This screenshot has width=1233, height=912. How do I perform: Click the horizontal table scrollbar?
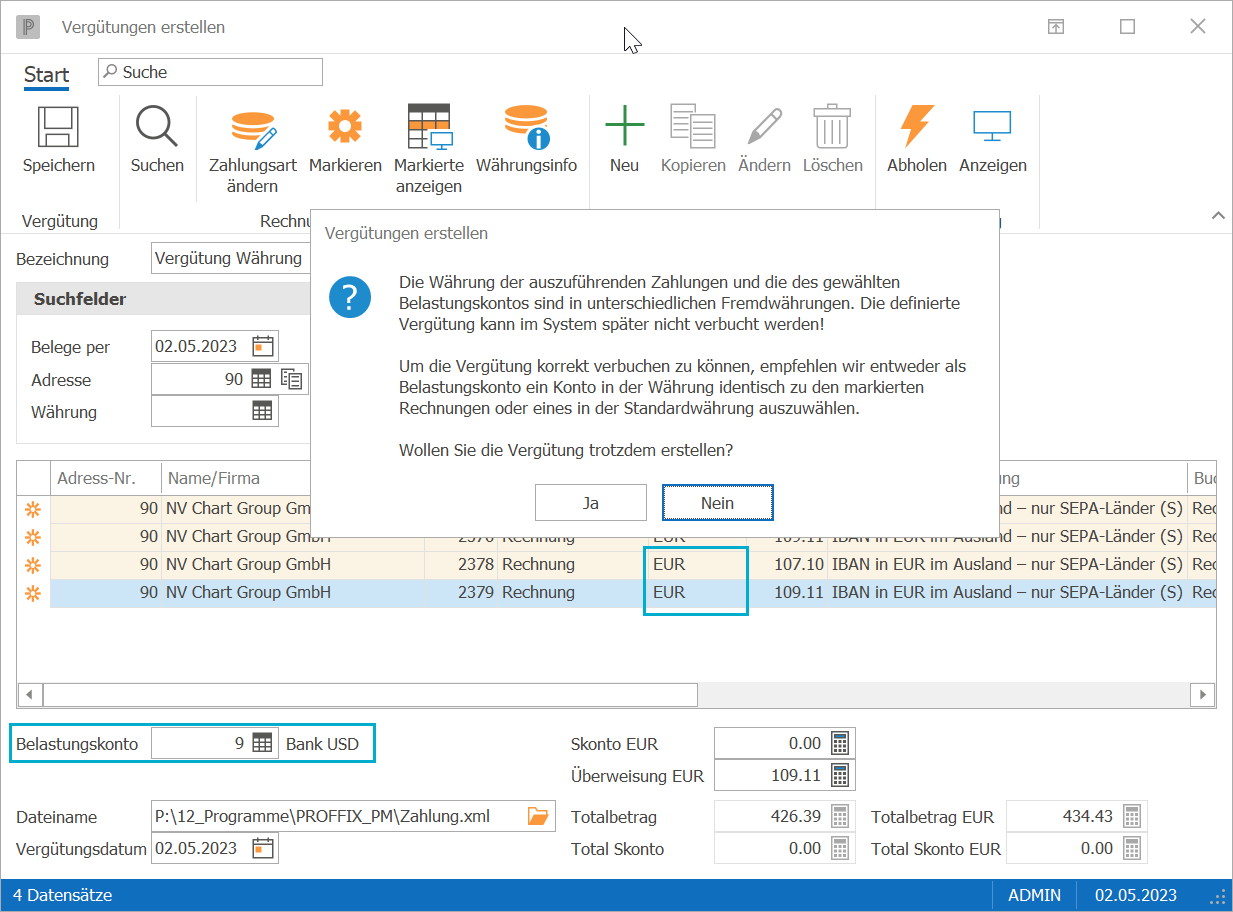370,694
